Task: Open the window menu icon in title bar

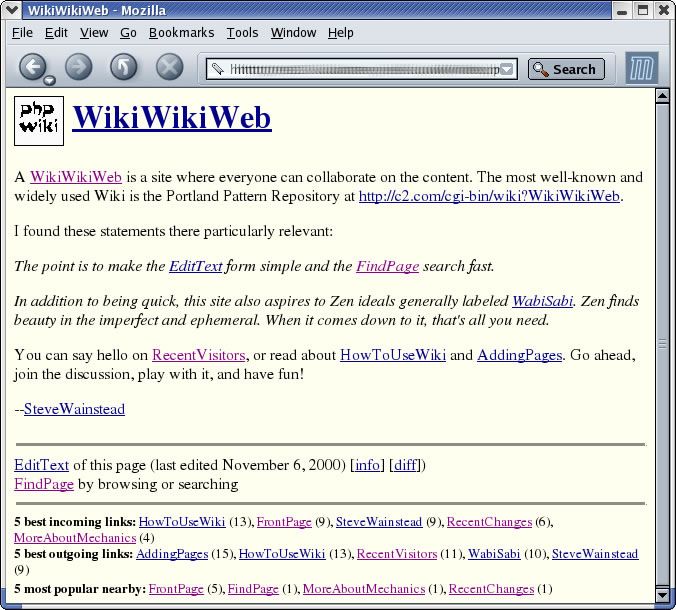Action: (x=12, y=10)
